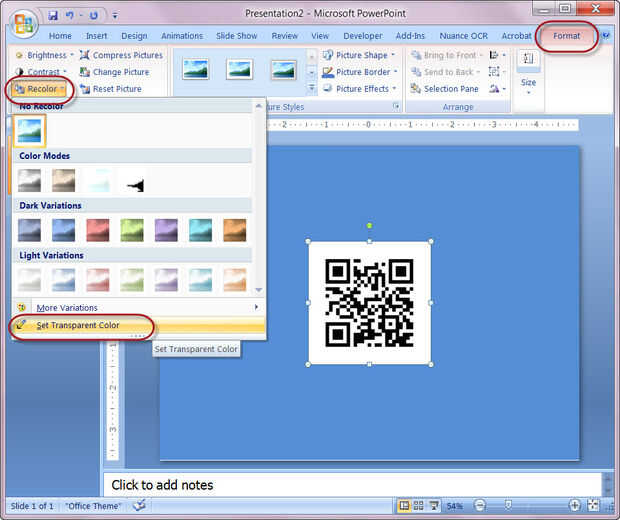Open Picture Styles dialog launcher

coord(396,106)
